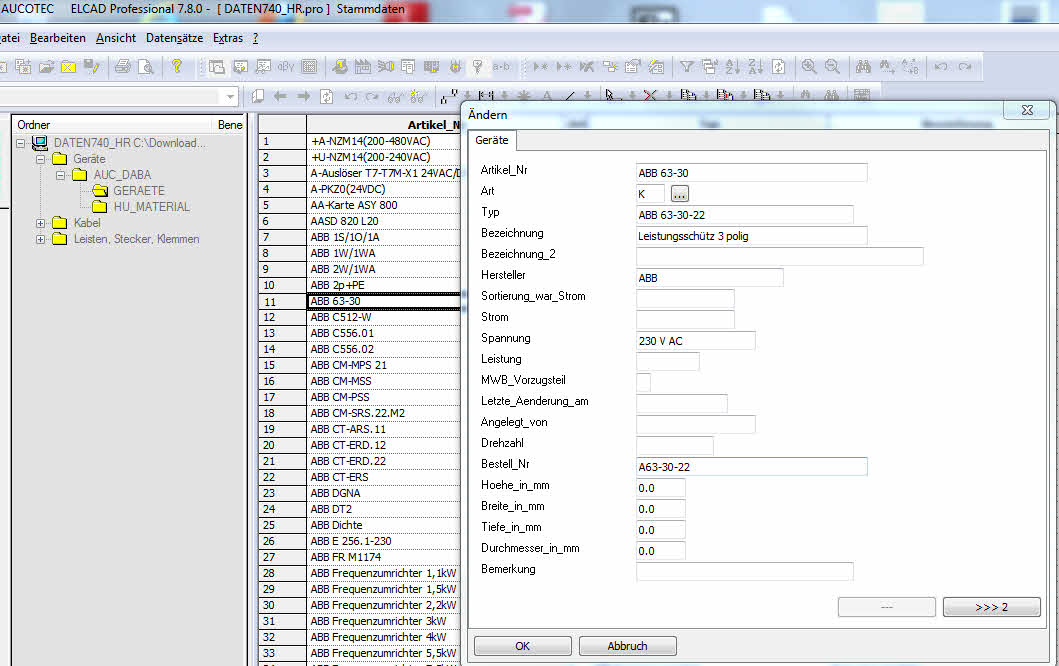Click the folder with X icon

coord(68,66)
